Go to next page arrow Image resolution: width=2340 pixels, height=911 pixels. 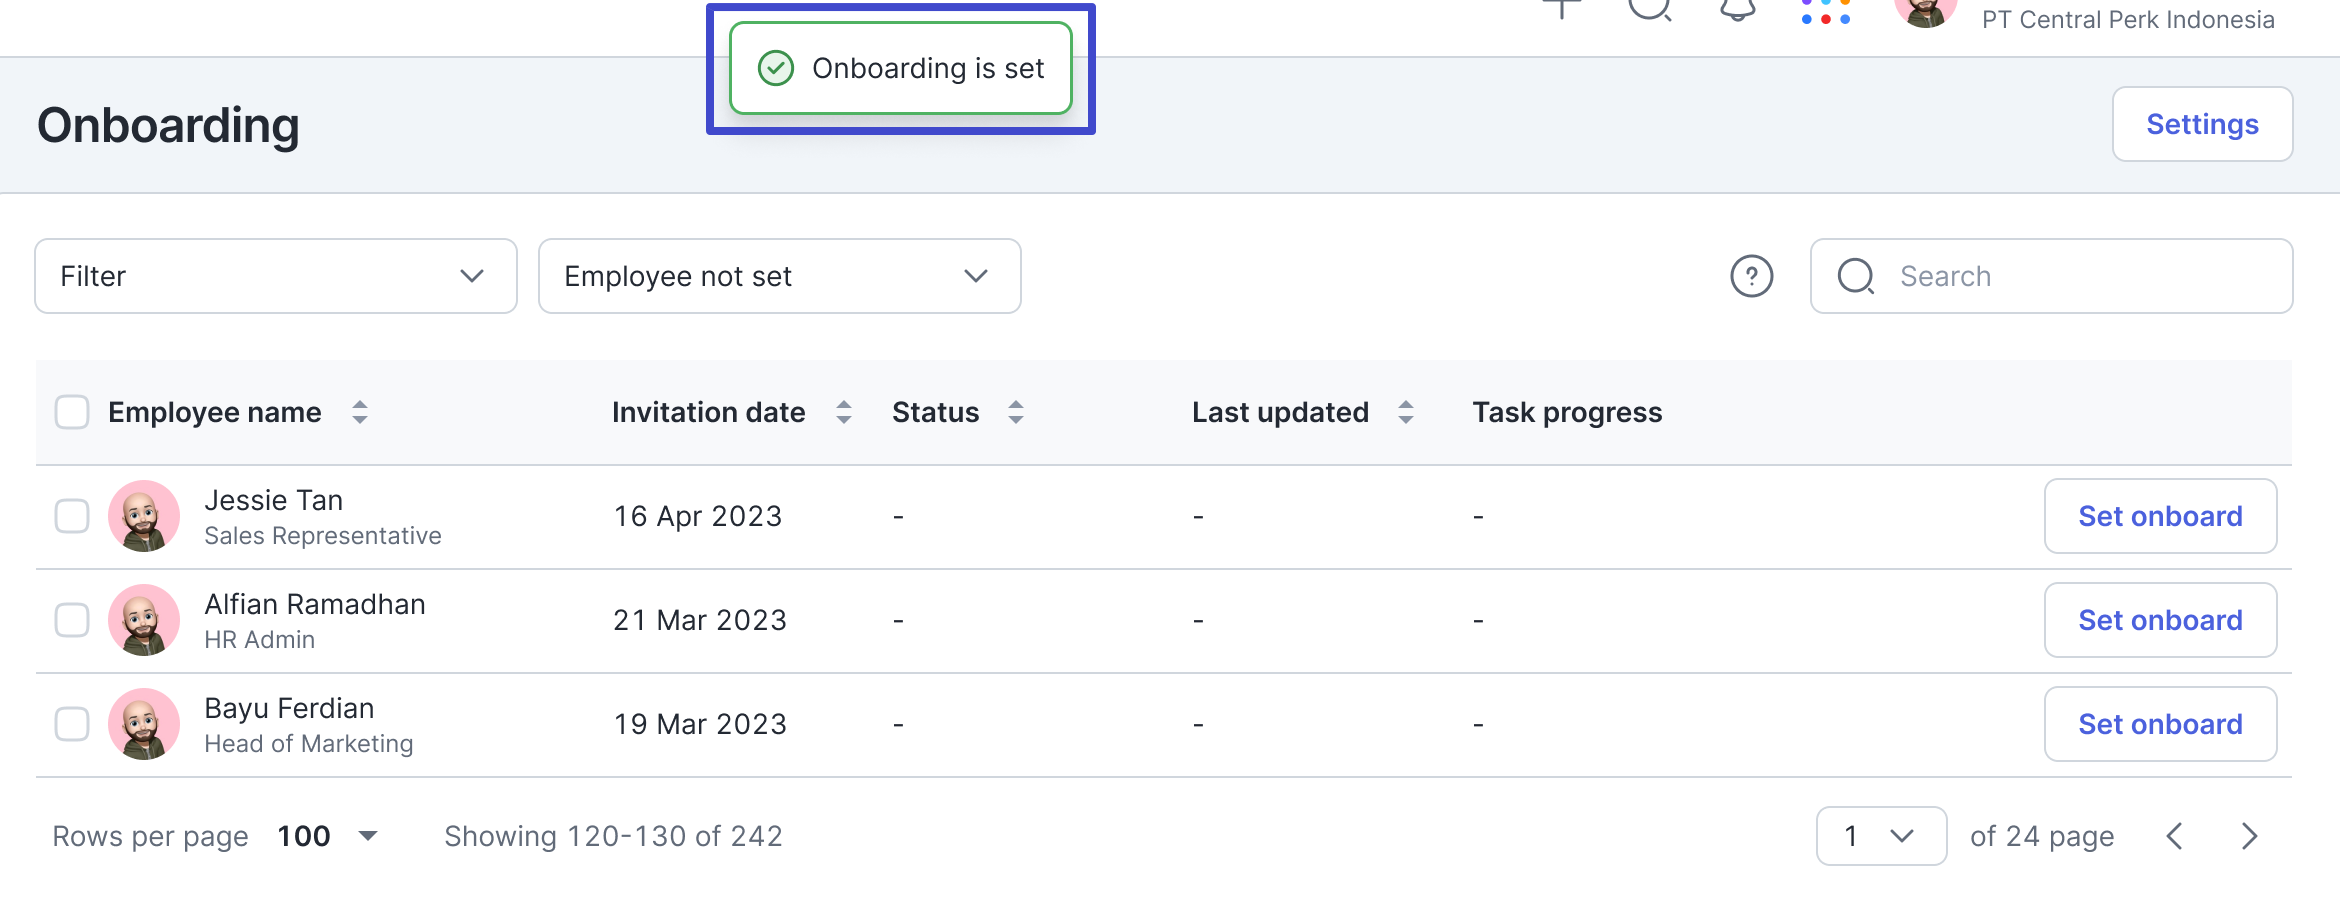point(2249,836)
